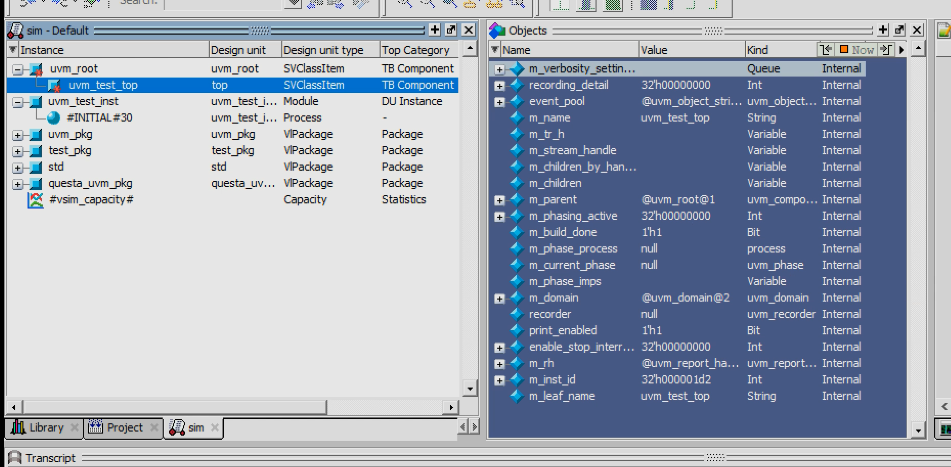The width and height of the screenshot is (951, 467).
Task: Close the Project tab
Action: [x=155, y=428]
